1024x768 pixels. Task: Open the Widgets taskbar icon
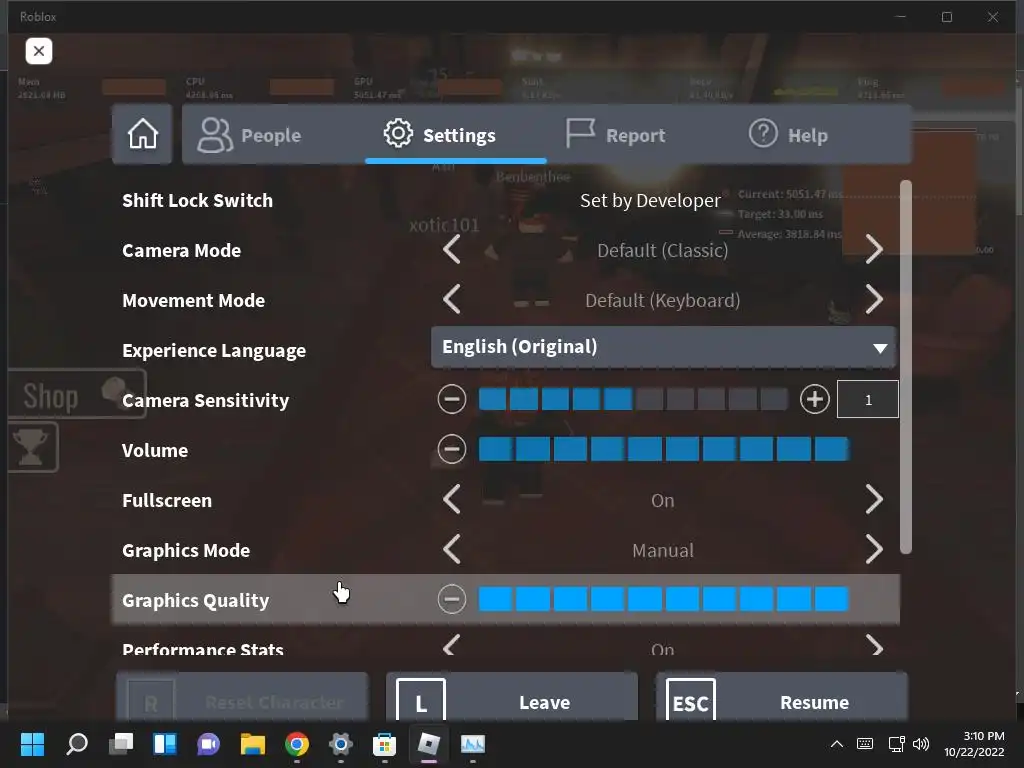pos(165,744)
